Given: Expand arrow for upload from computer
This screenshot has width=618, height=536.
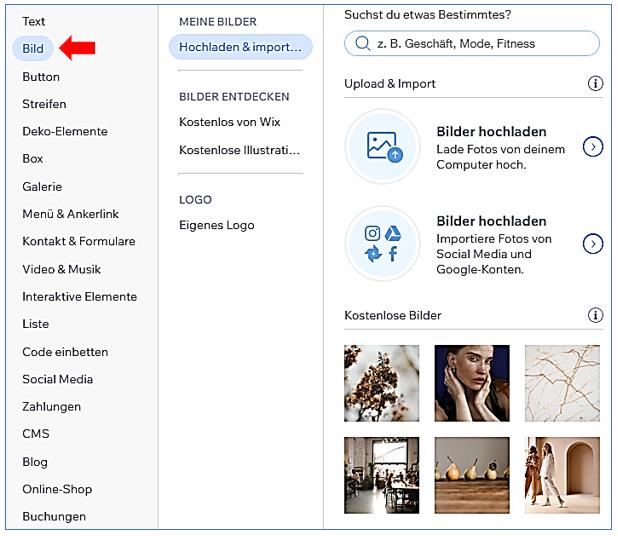Looking at the screenshot, I should coord(593,147).
